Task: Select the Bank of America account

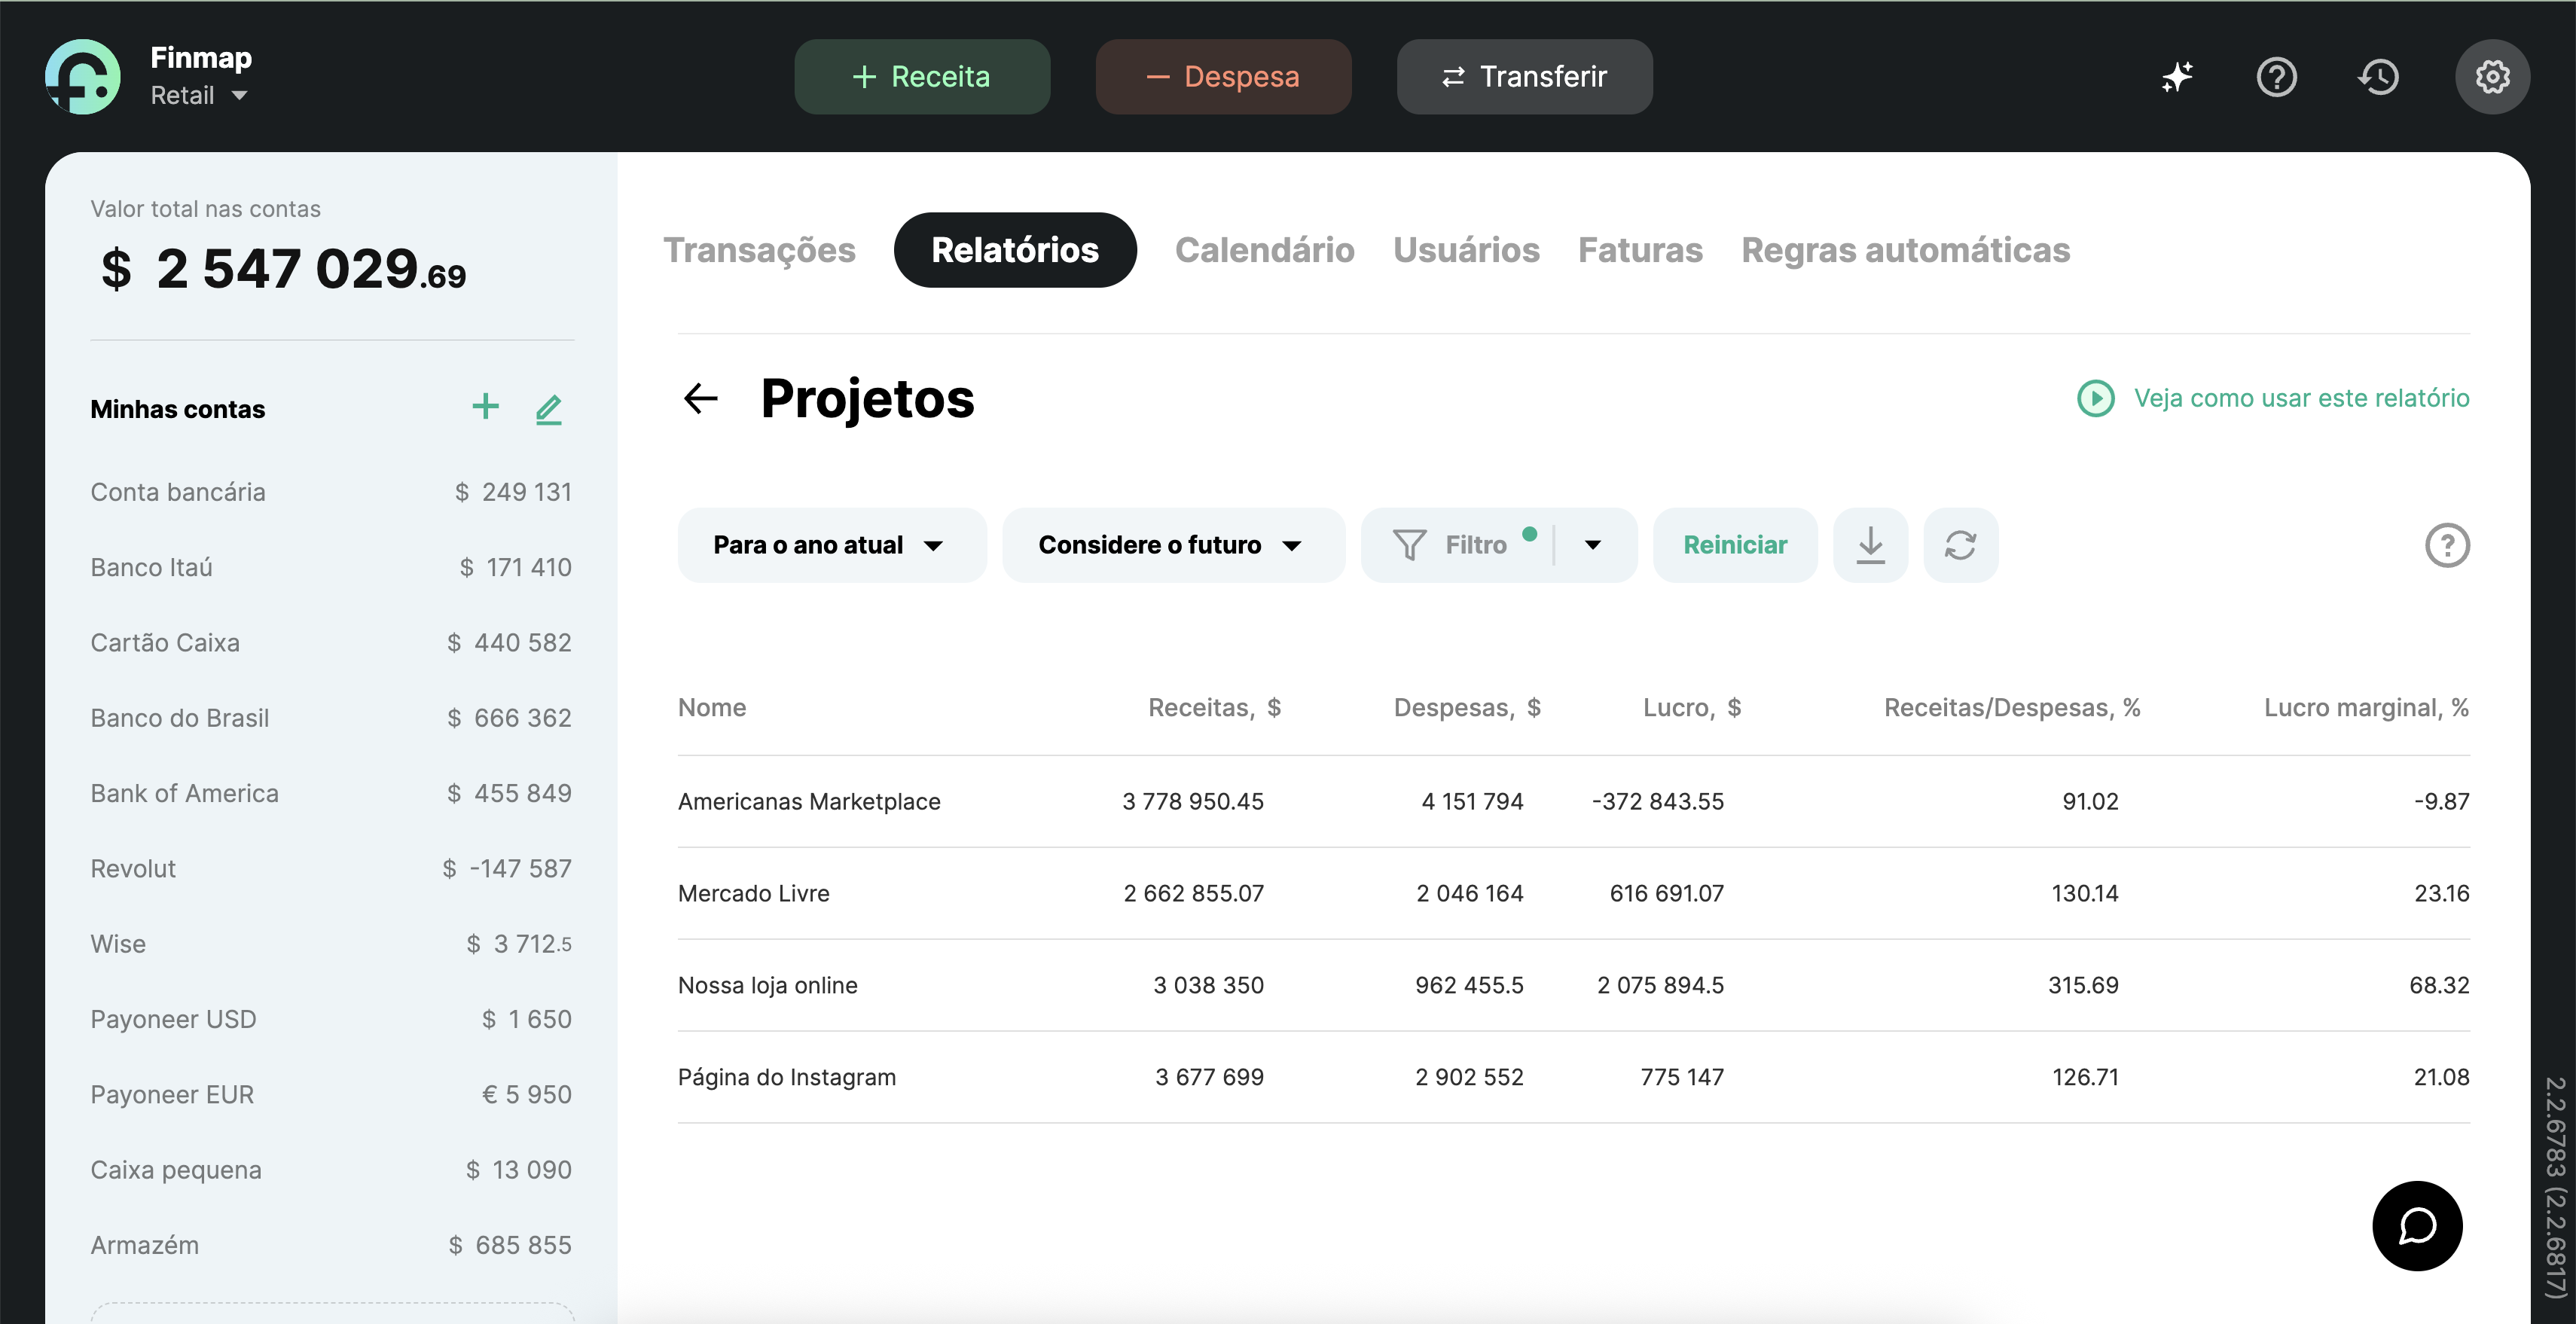Action: point(331,793)
